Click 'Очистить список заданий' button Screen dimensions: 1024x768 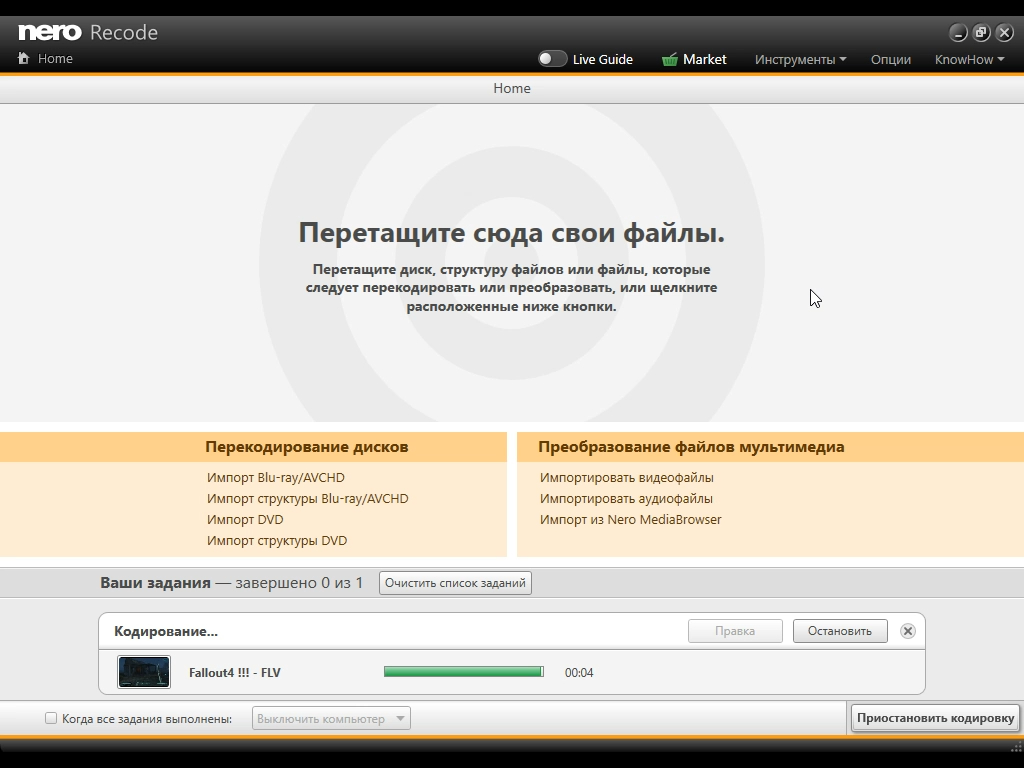coord(455,583)
